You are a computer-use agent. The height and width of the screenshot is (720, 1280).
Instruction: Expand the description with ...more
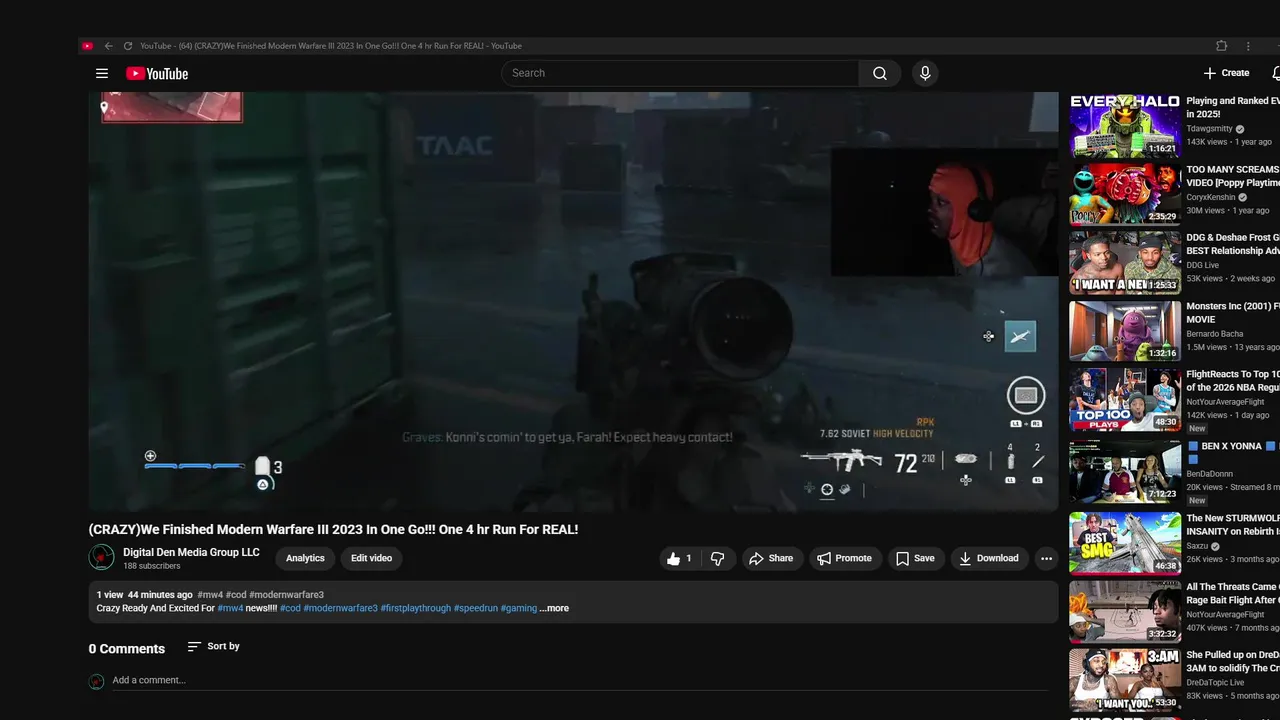pyautogui.click(x=554, y=608)
